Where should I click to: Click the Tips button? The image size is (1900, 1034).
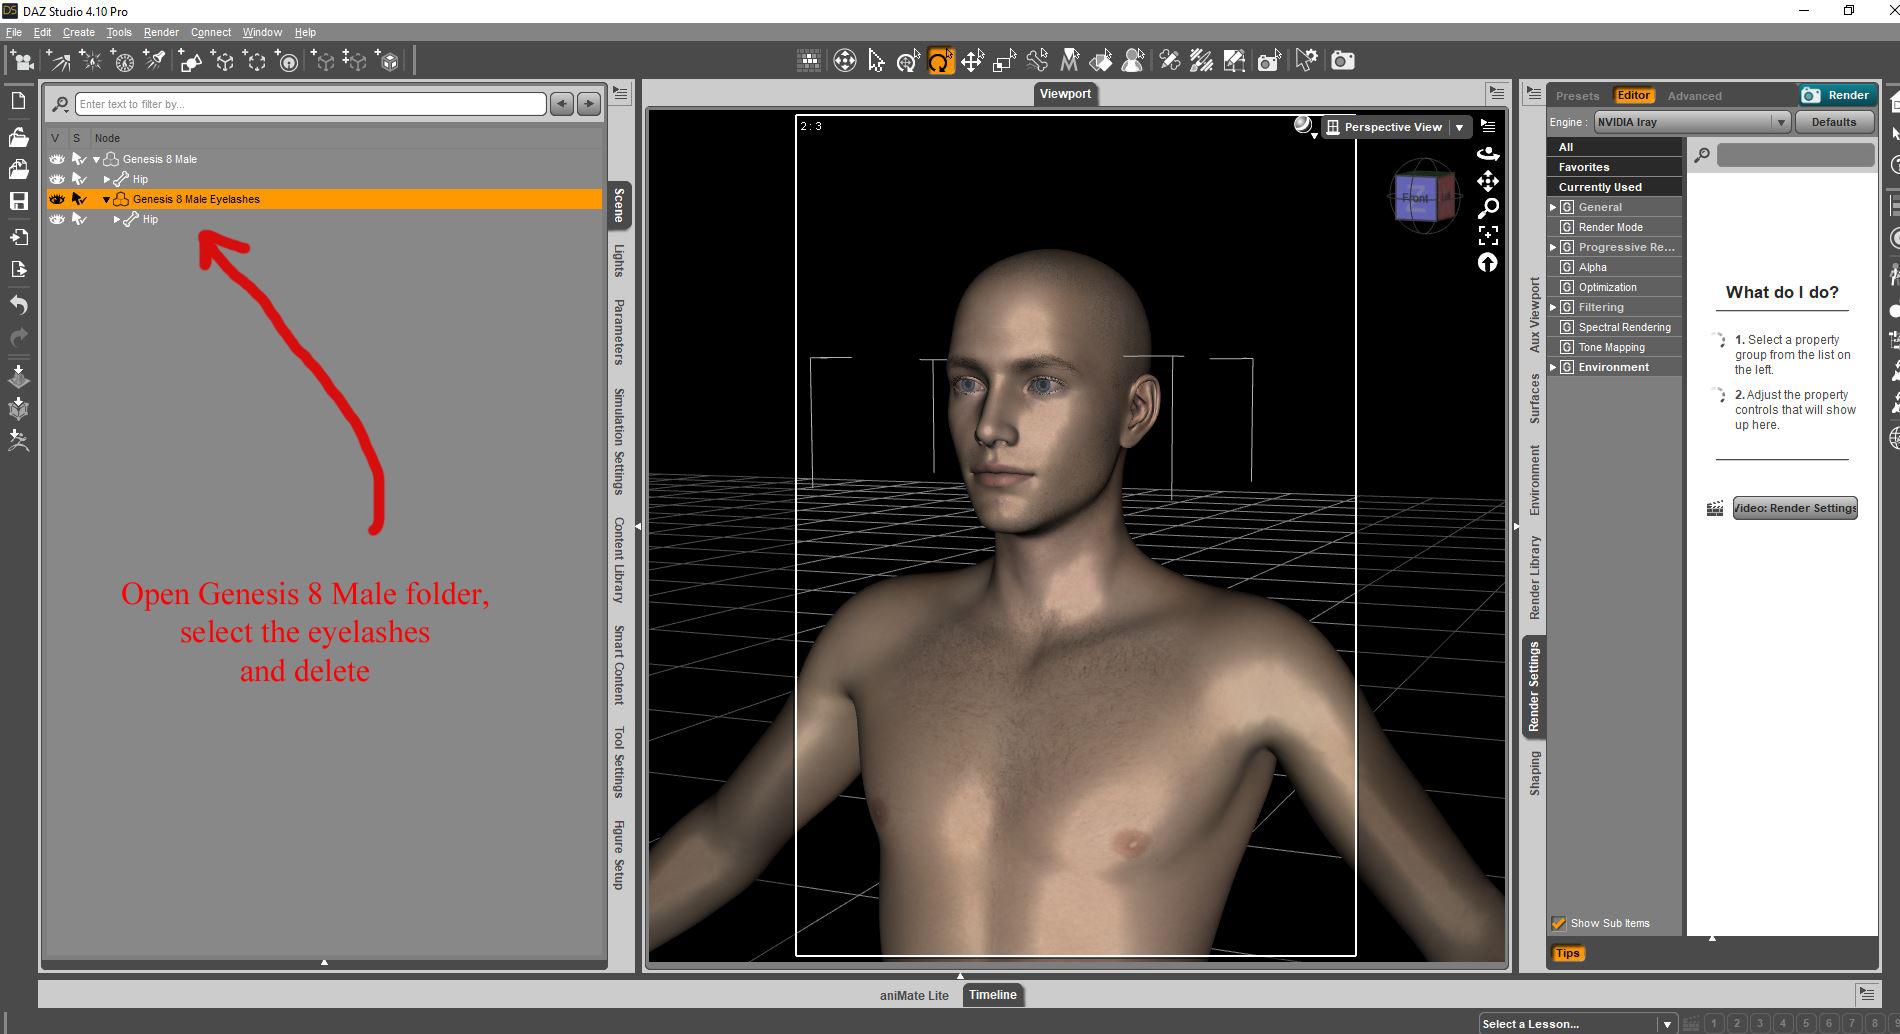click(1567, 953)
